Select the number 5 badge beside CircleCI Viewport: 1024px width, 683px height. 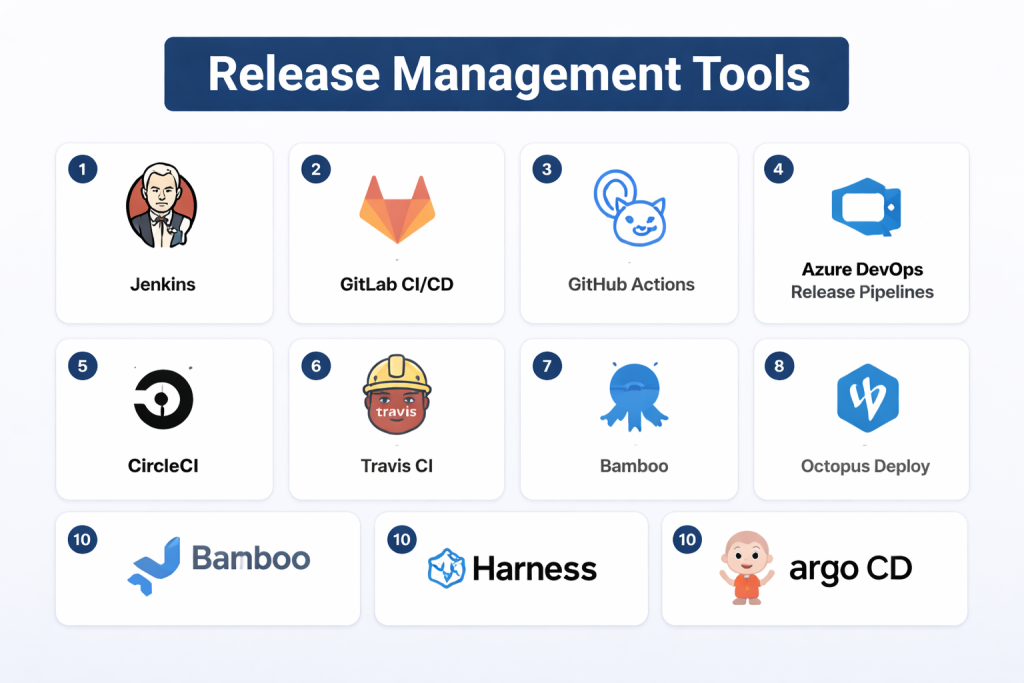coord(82,366)
